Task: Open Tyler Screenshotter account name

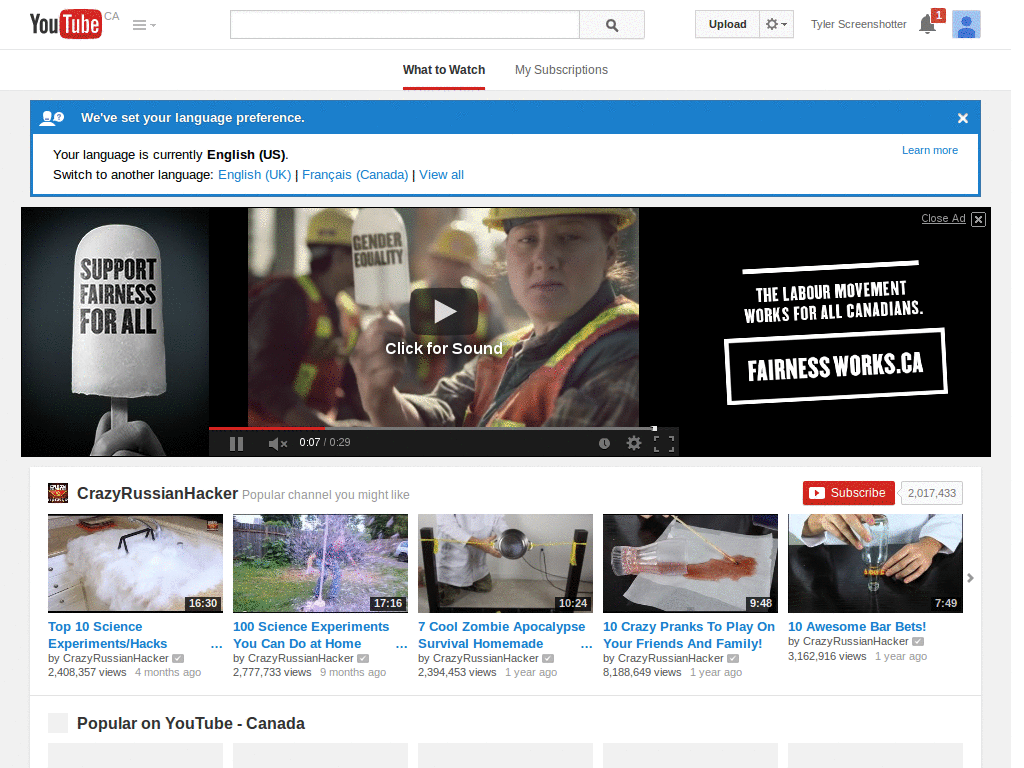Action: pos(858,24)
